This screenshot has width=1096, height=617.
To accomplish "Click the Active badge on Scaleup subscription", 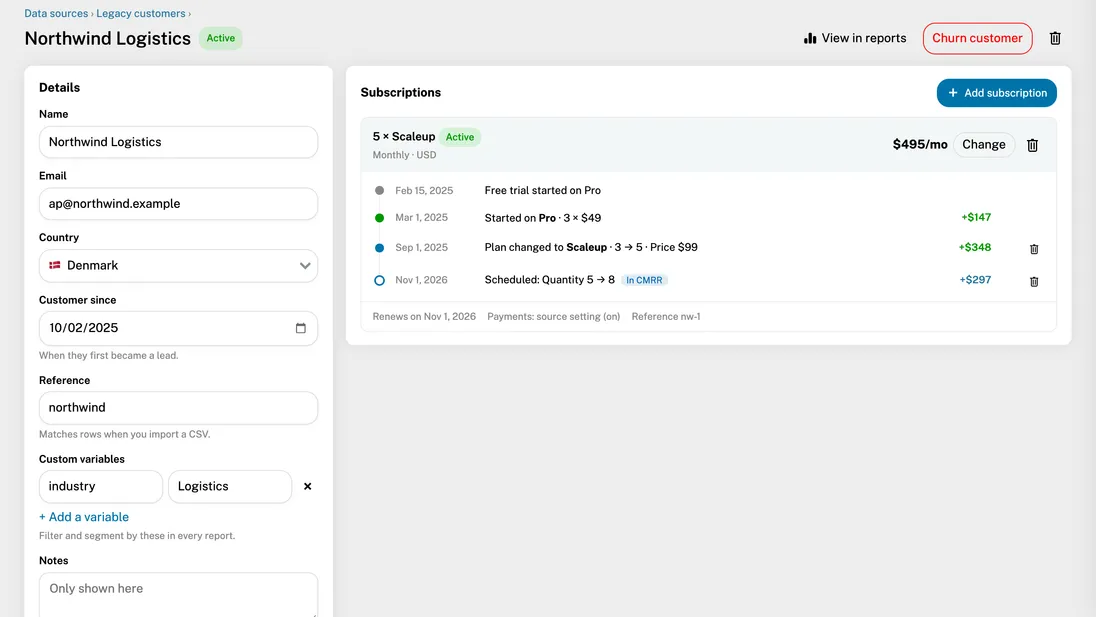I will [460, 137].
